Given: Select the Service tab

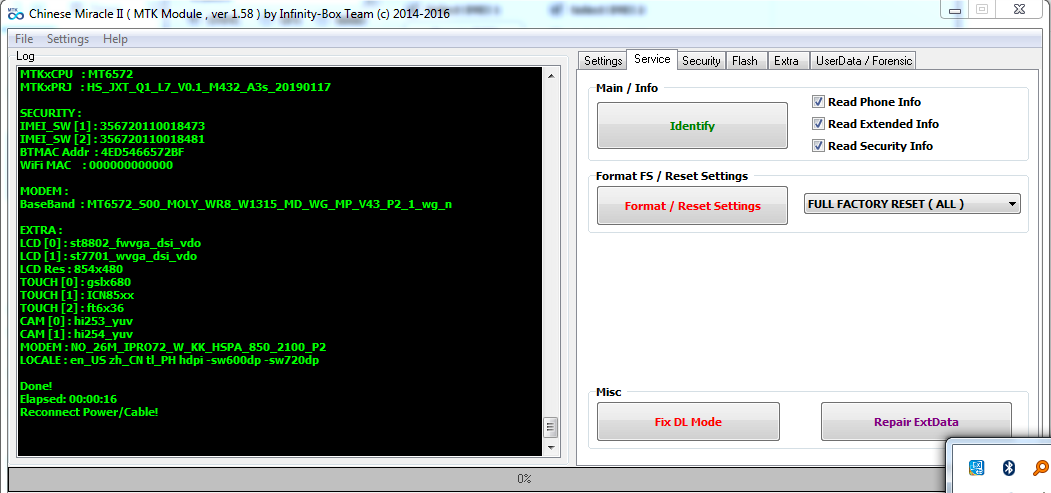Looking at the screenshot, I should 652,59.
